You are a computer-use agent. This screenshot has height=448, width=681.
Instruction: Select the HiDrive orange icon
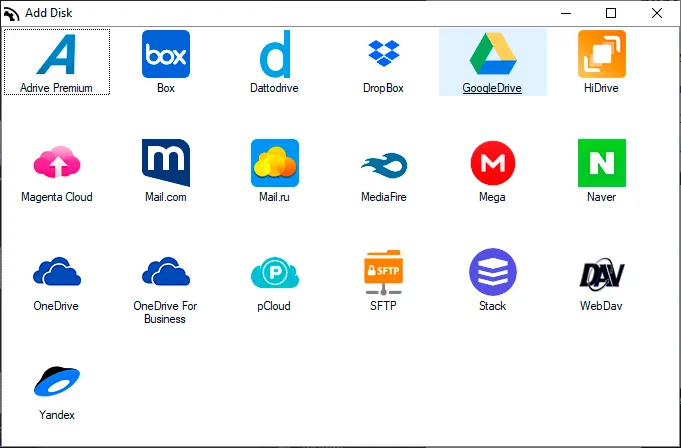point(602,54)
